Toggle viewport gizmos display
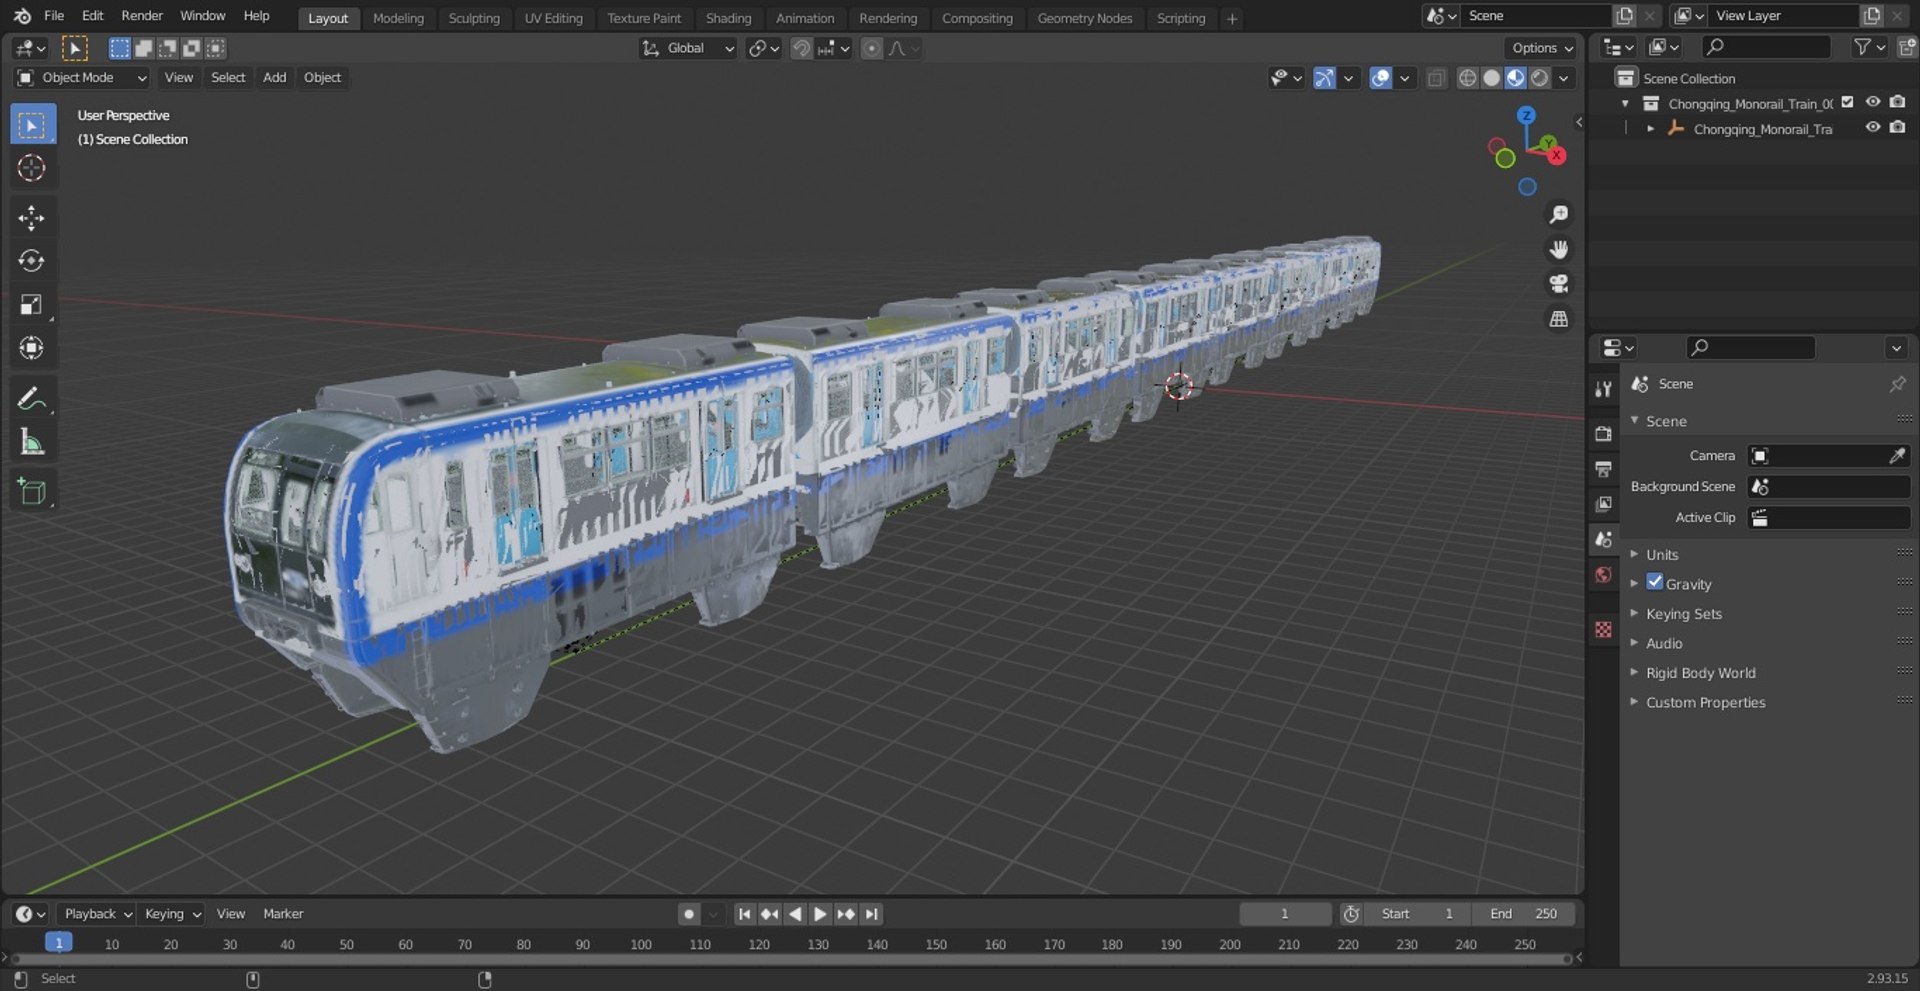1920x991 pixels. (1324, 78)
